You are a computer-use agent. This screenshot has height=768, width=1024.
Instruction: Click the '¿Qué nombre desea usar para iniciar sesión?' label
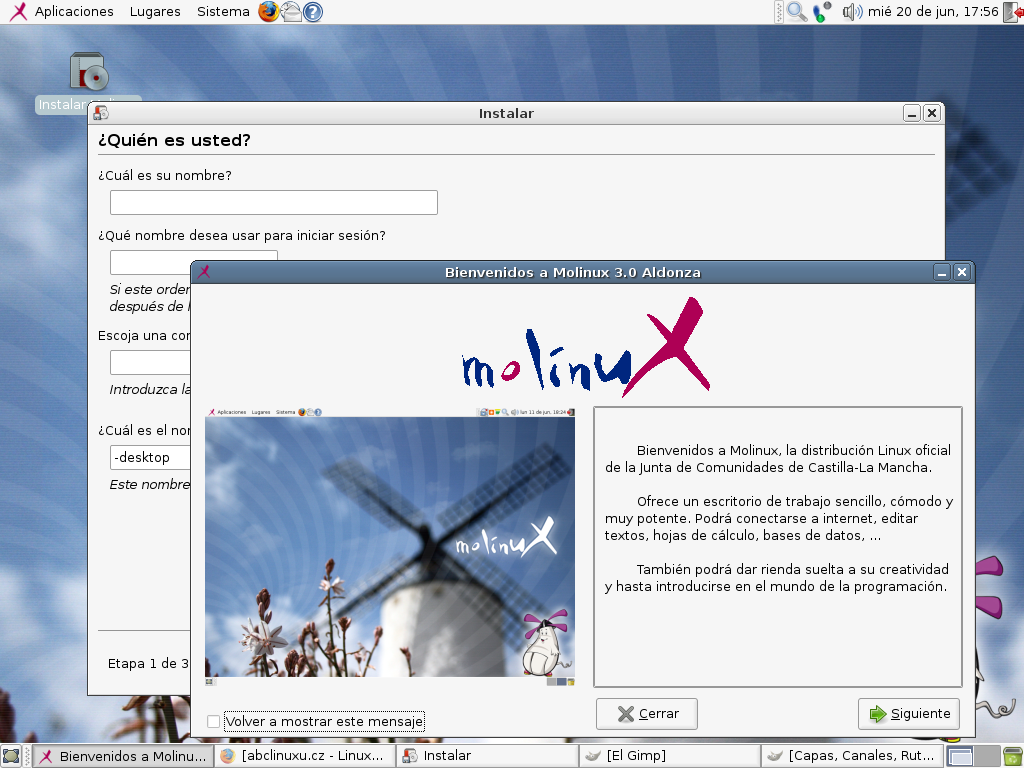(x=242, y=235)
